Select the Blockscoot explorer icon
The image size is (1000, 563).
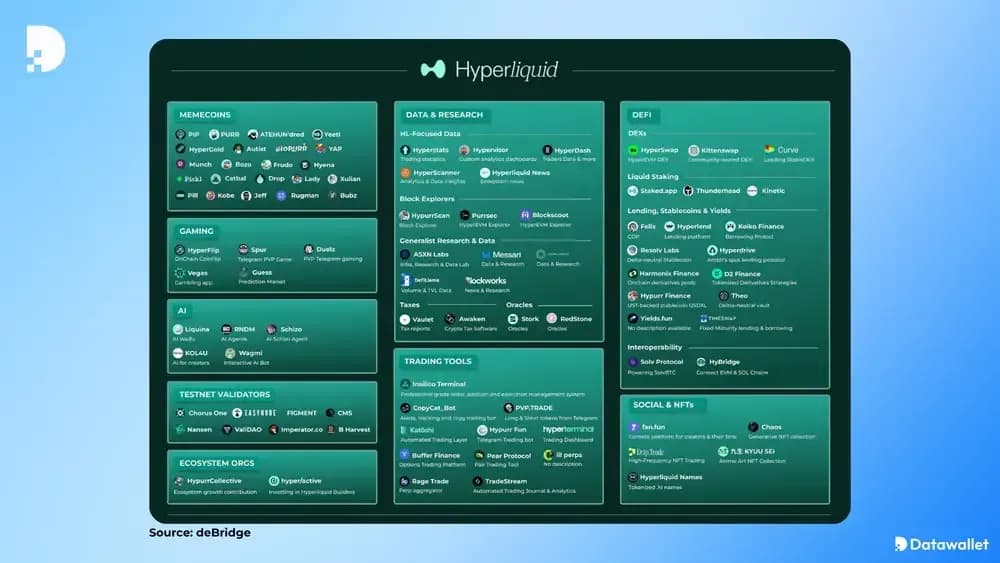[525, 215]
